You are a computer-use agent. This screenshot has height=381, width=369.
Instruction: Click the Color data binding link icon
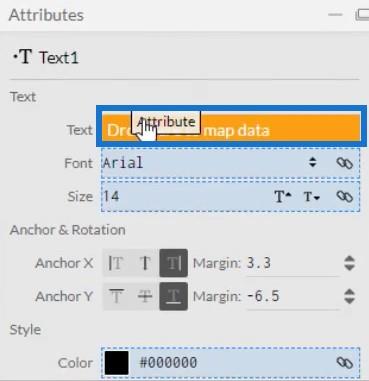pyautogui.click(x=344, y=363)
